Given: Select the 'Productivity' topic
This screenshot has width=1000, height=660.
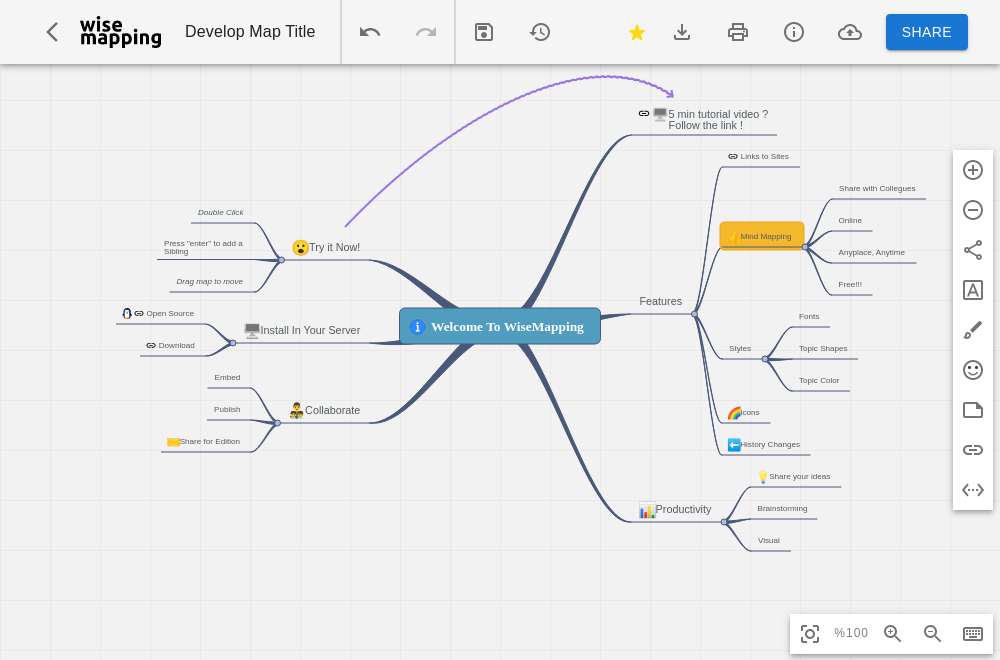Looking at the screenshot, I should (675, 510).
